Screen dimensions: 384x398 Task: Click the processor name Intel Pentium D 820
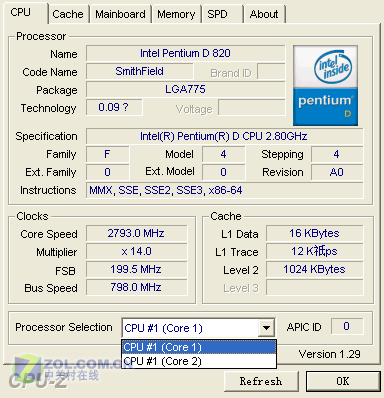(x=185, y=53)
